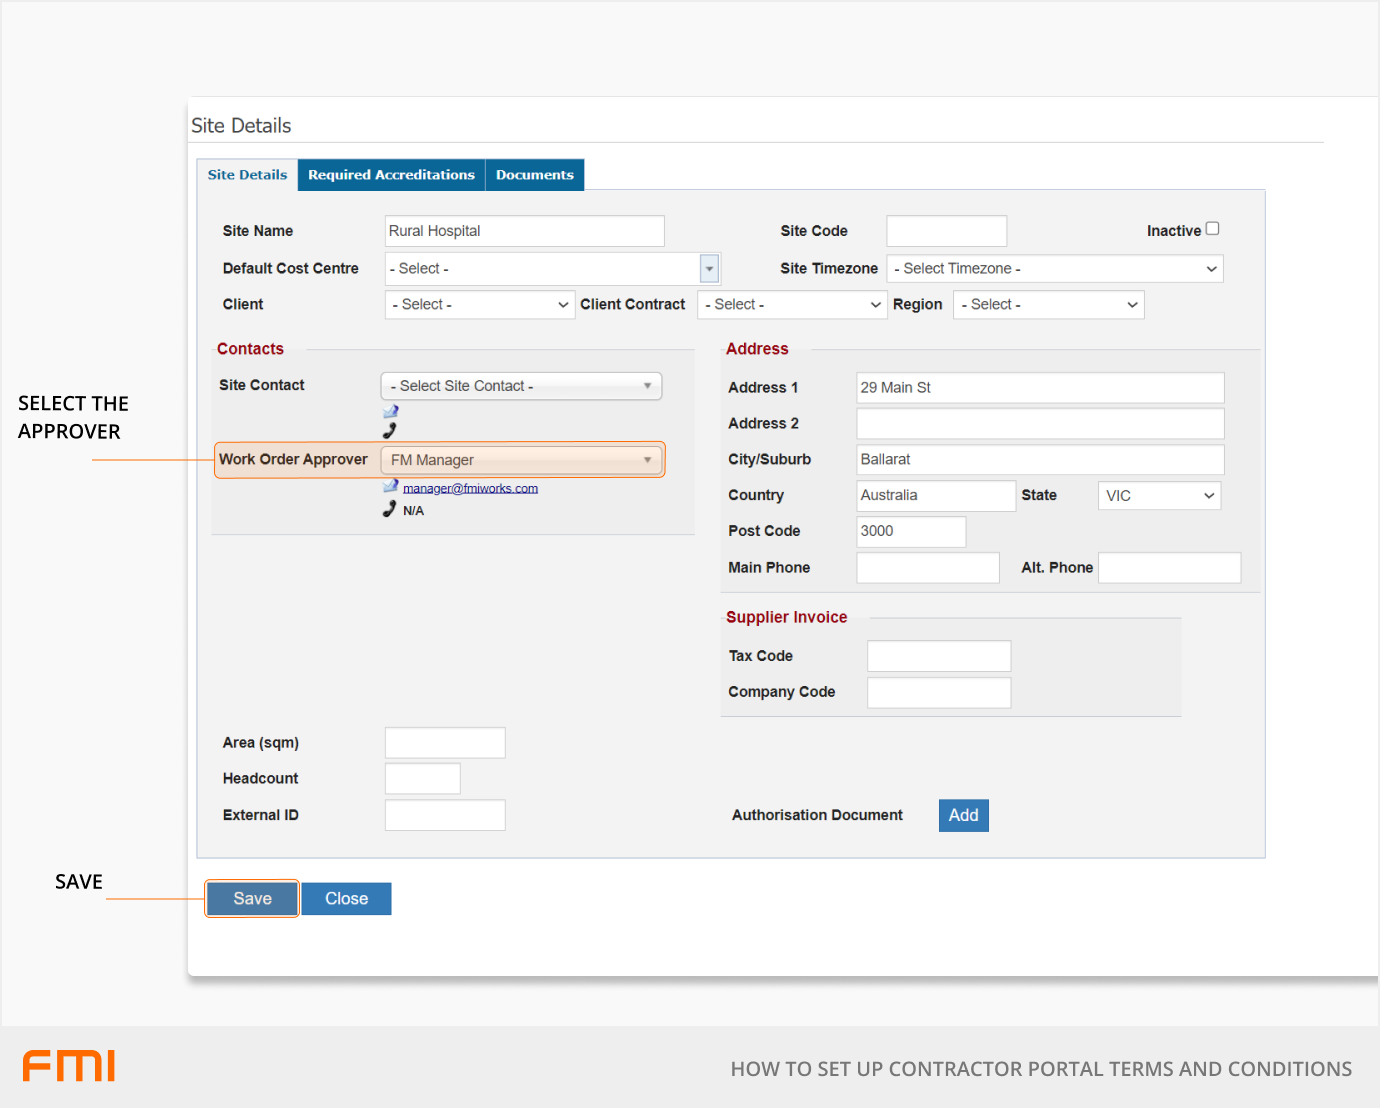Click the email icon under Site Contact

point(391,411)
